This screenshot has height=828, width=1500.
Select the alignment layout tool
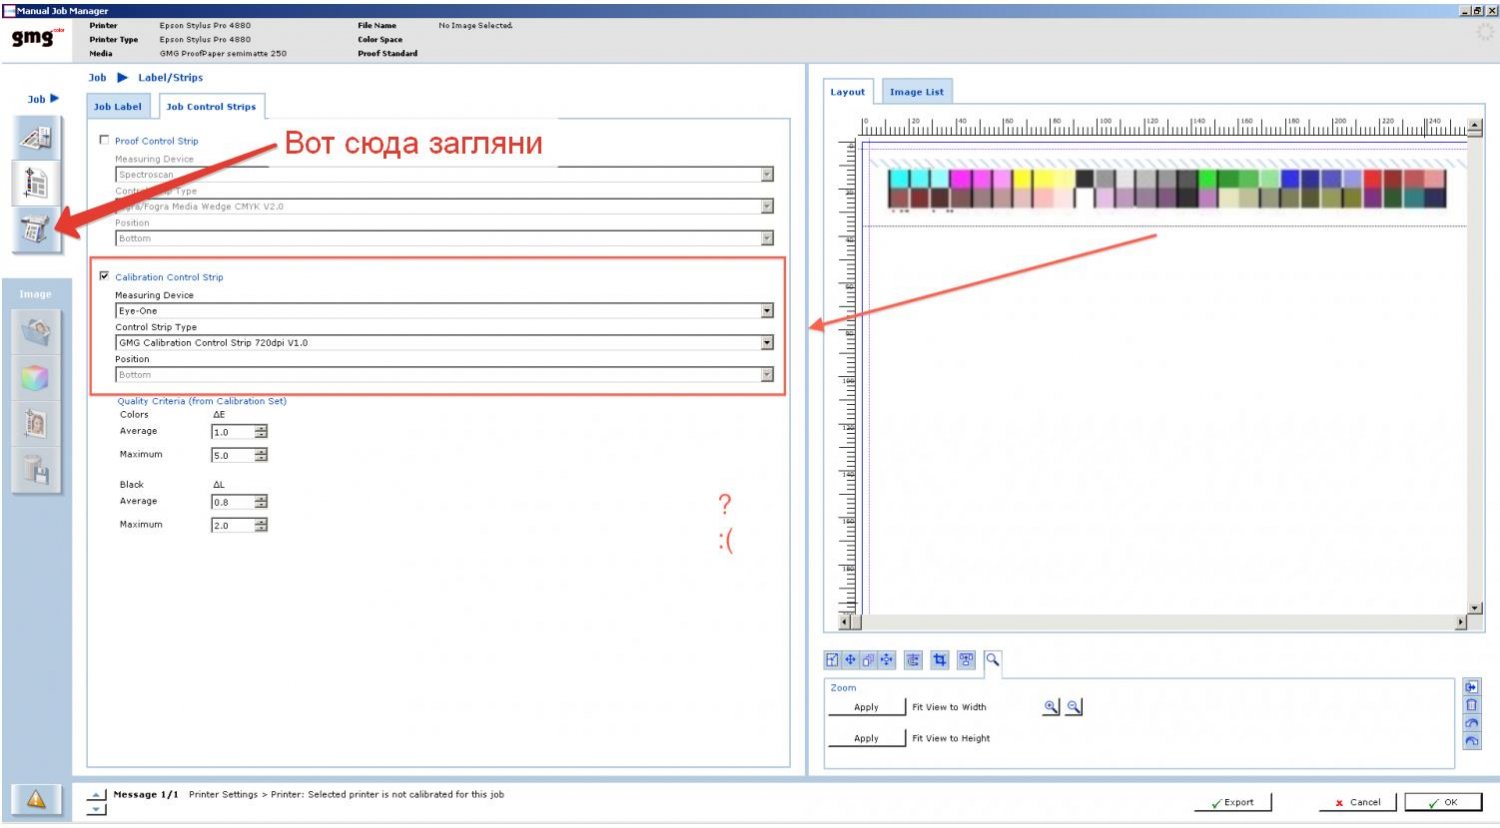coord(913,660)
